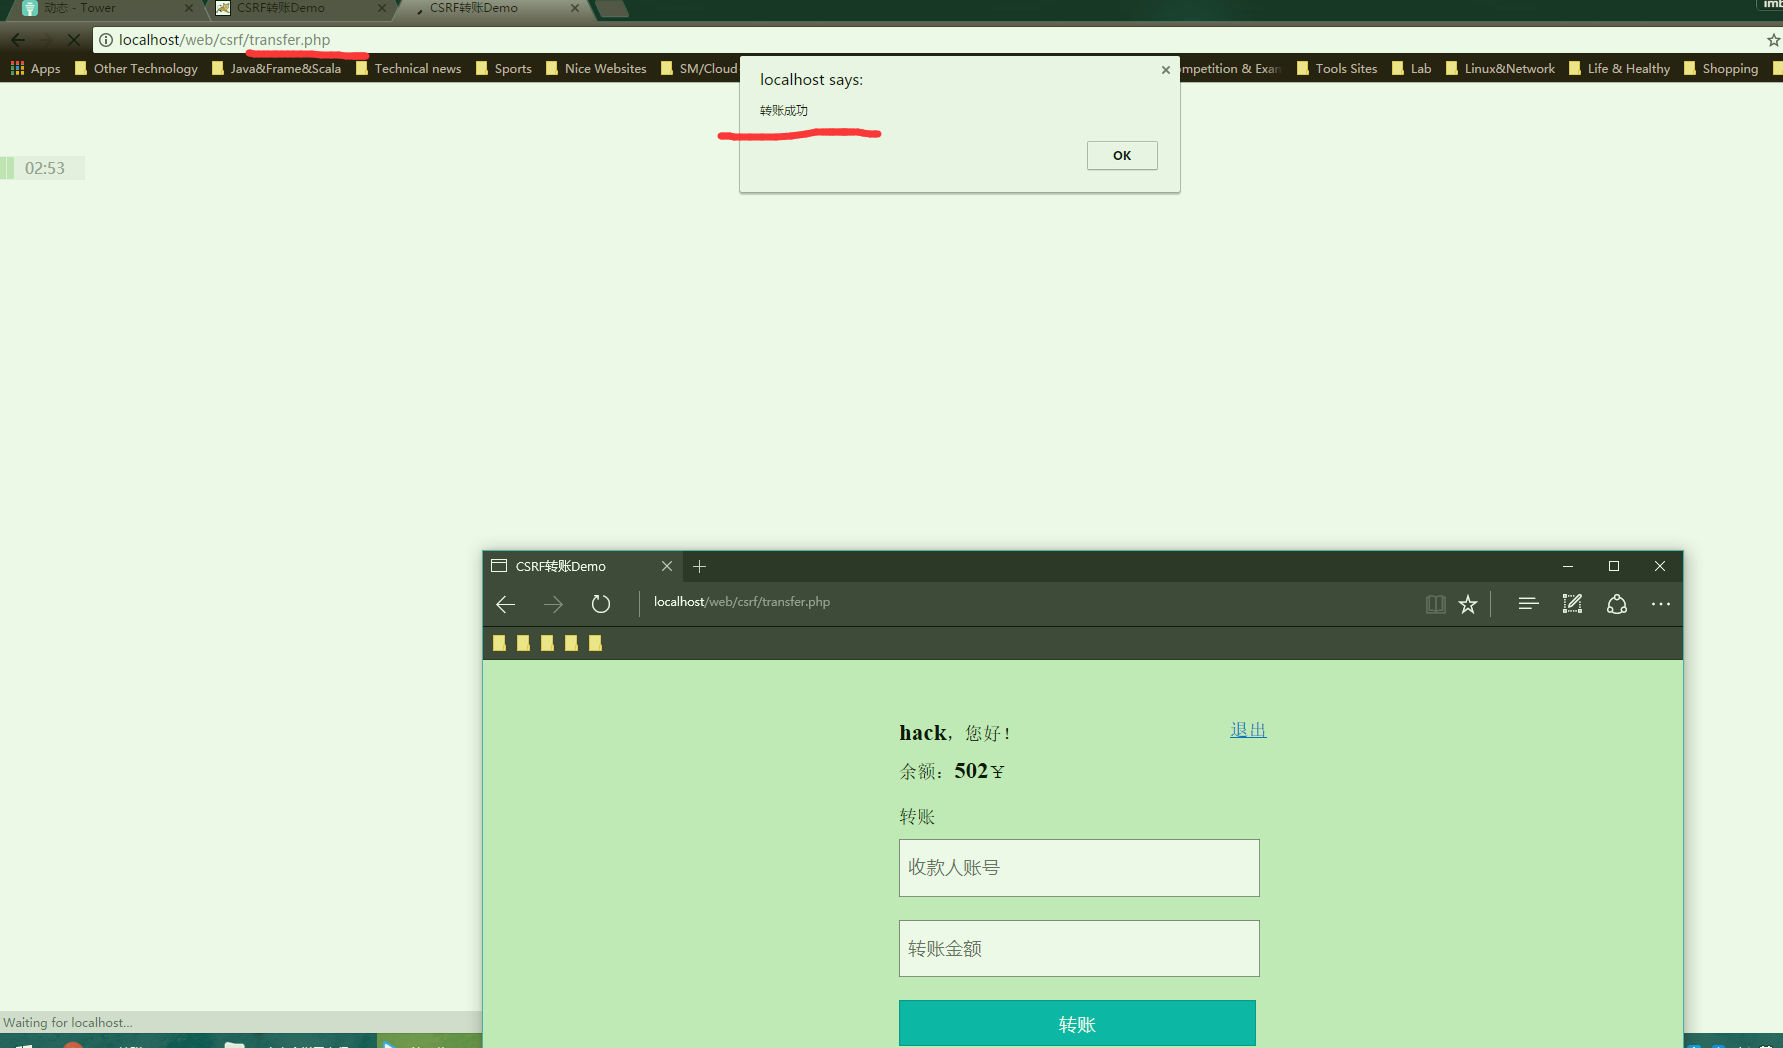Click OK in the alert dialog
The image size is (1783, 1048).
[x=1122, y=155]
